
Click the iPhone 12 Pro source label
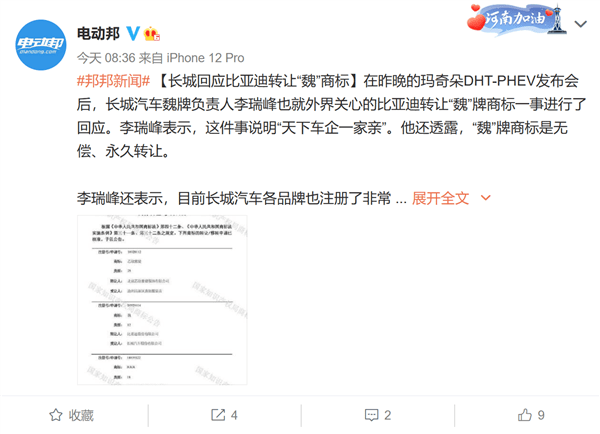[205, 58]
